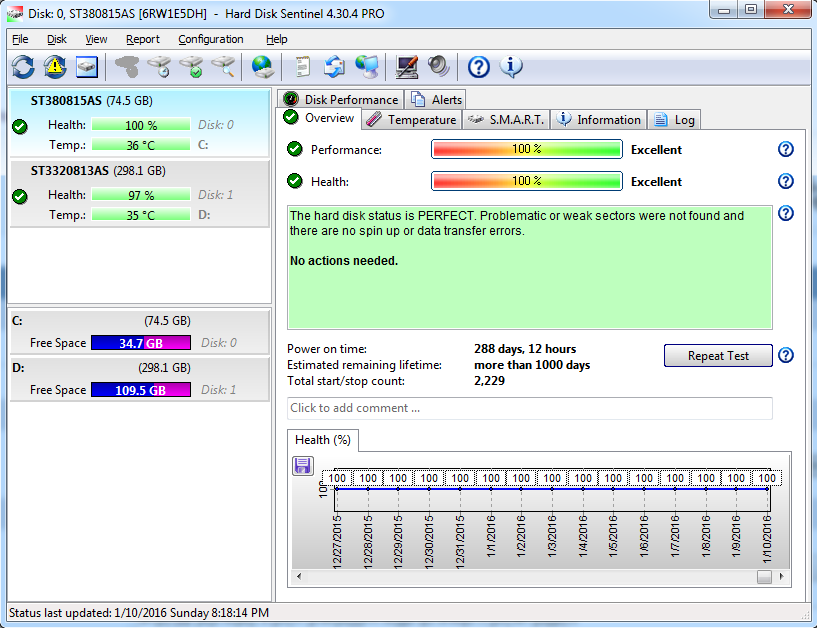Open the Configuration menu

pos(210,39)
